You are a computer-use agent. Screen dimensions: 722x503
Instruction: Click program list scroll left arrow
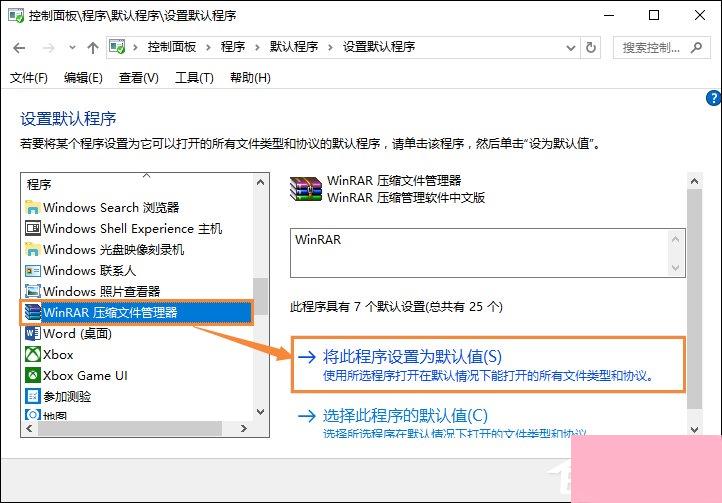pos(29,428)
